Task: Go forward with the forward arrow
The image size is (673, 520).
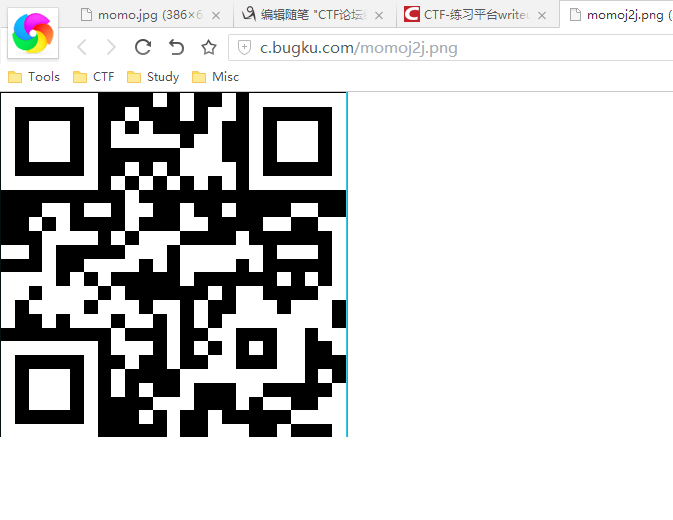Action: tap(111, 47)
